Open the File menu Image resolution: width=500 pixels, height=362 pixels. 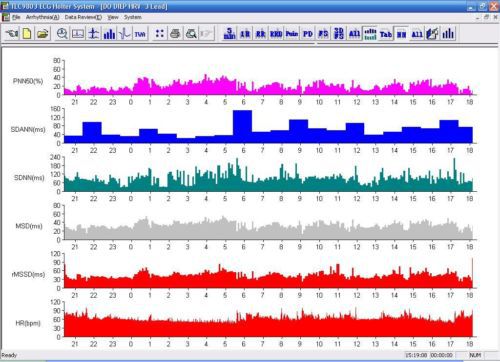tap(16, 17)
